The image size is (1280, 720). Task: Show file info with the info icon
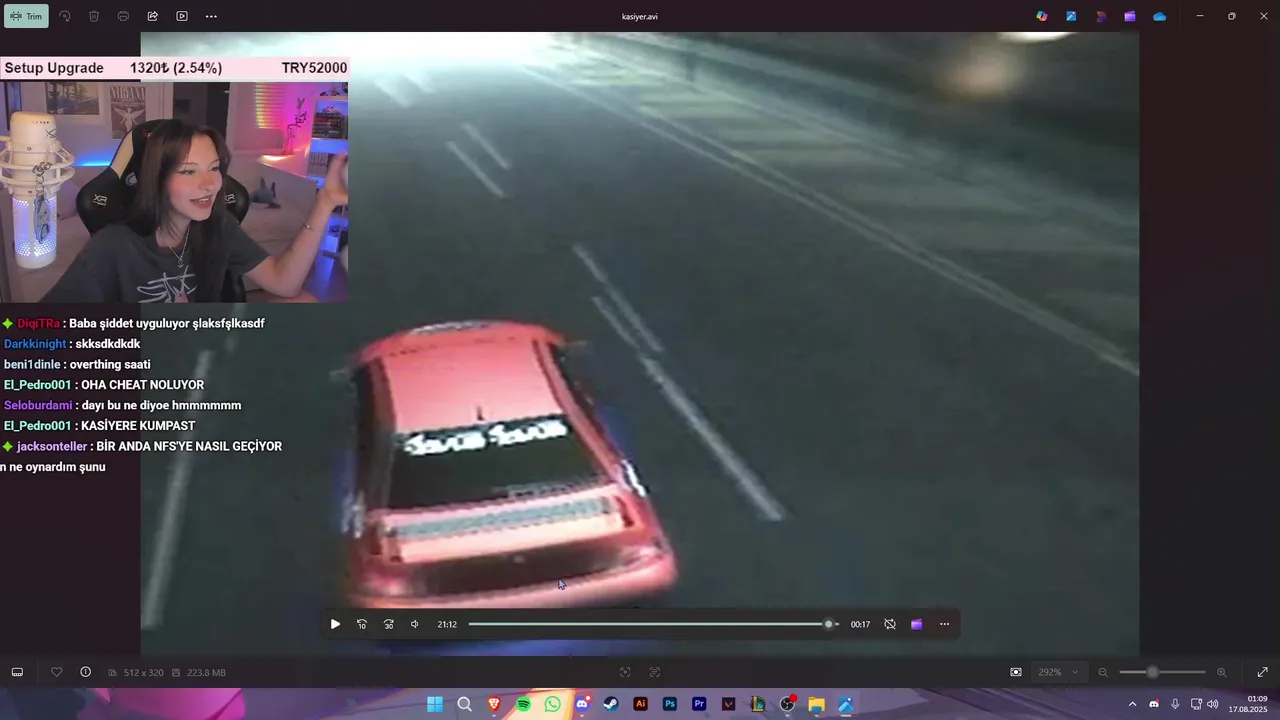tap(85, 672)
